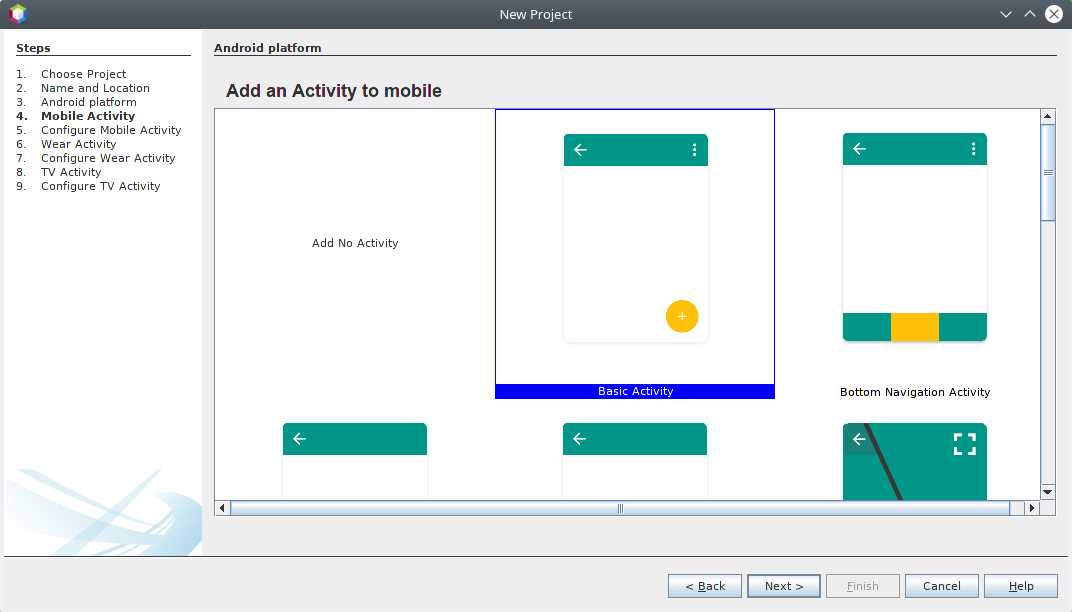Click the back arrow on Bottom Navigation Activity

[859, 148]
